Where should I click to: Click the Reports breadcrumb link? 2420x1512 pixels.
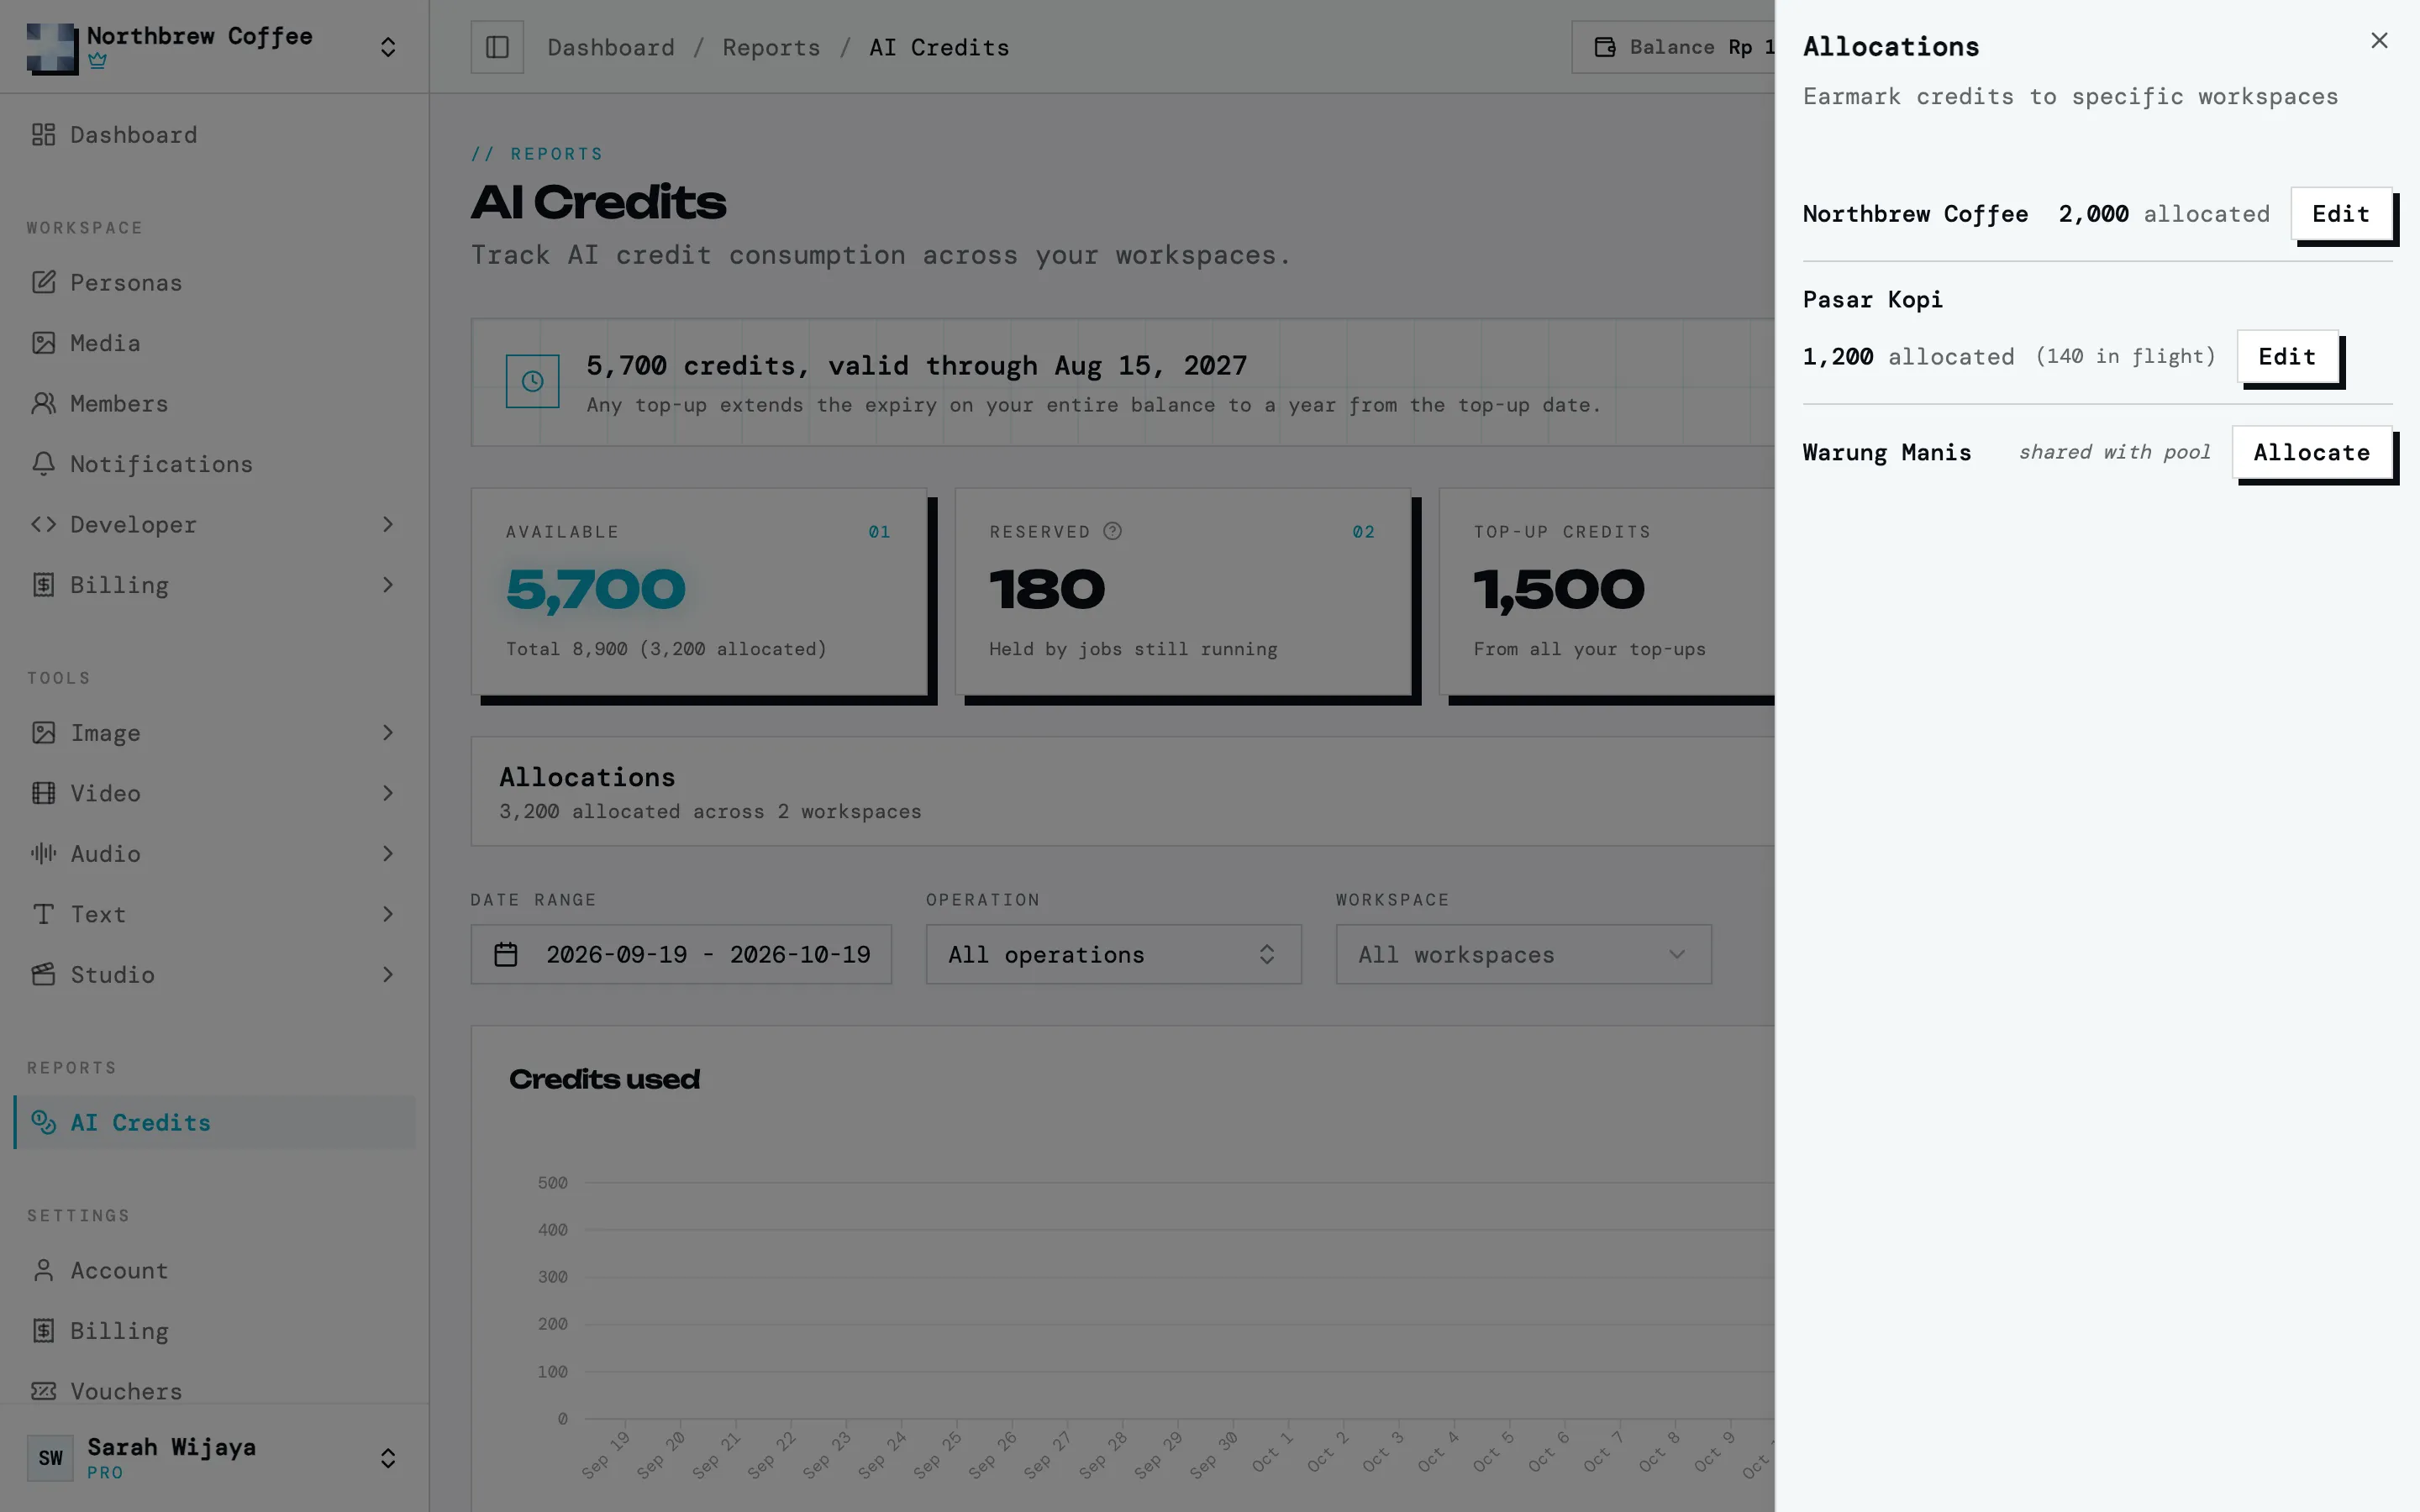[x=771, y=47]
